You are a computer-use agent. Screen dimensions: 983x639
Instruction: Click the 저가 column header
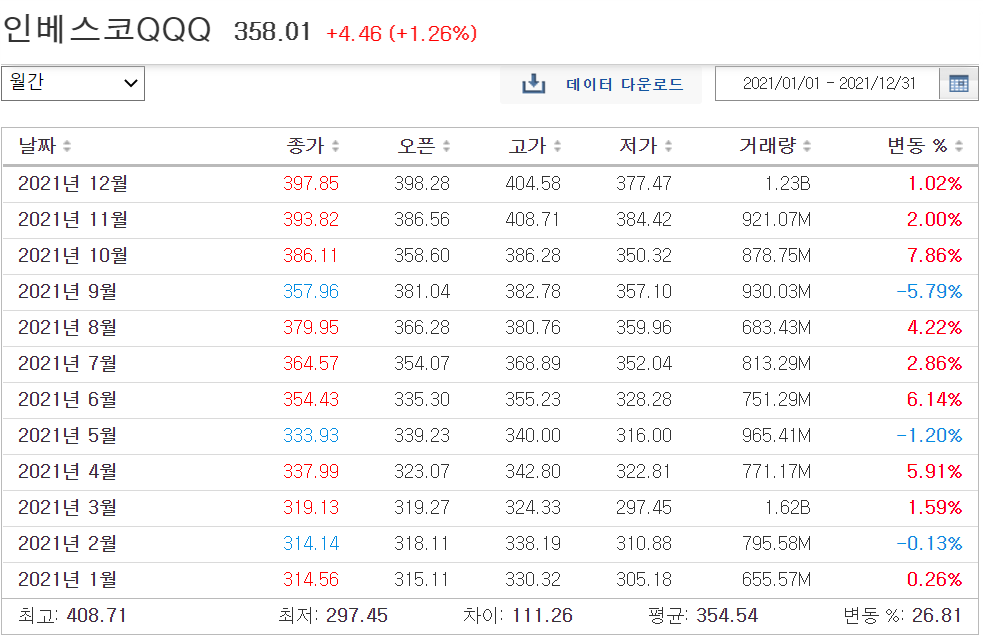click(638, 146)
